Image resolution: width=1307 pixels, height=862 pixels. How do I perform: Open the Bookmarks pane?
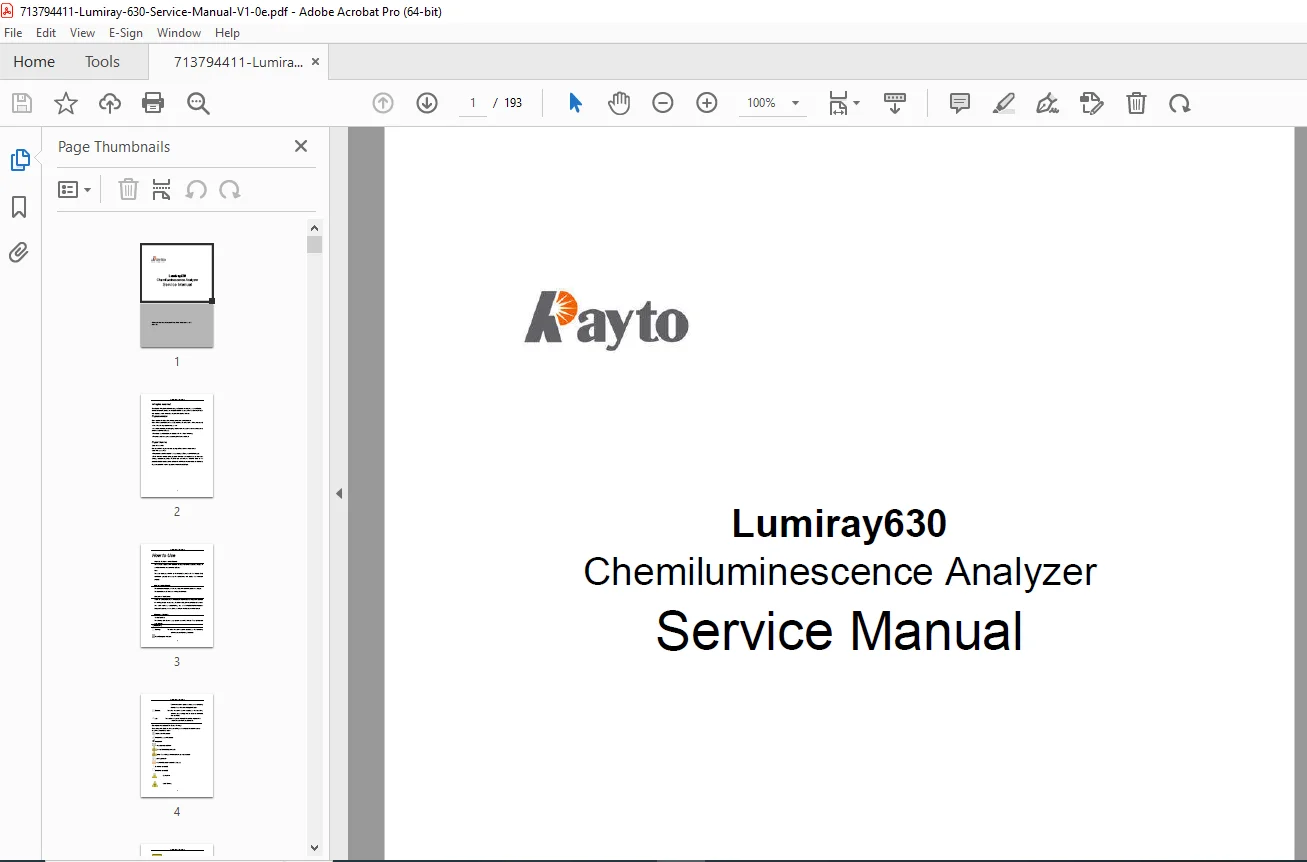click(x=19, y=207)
